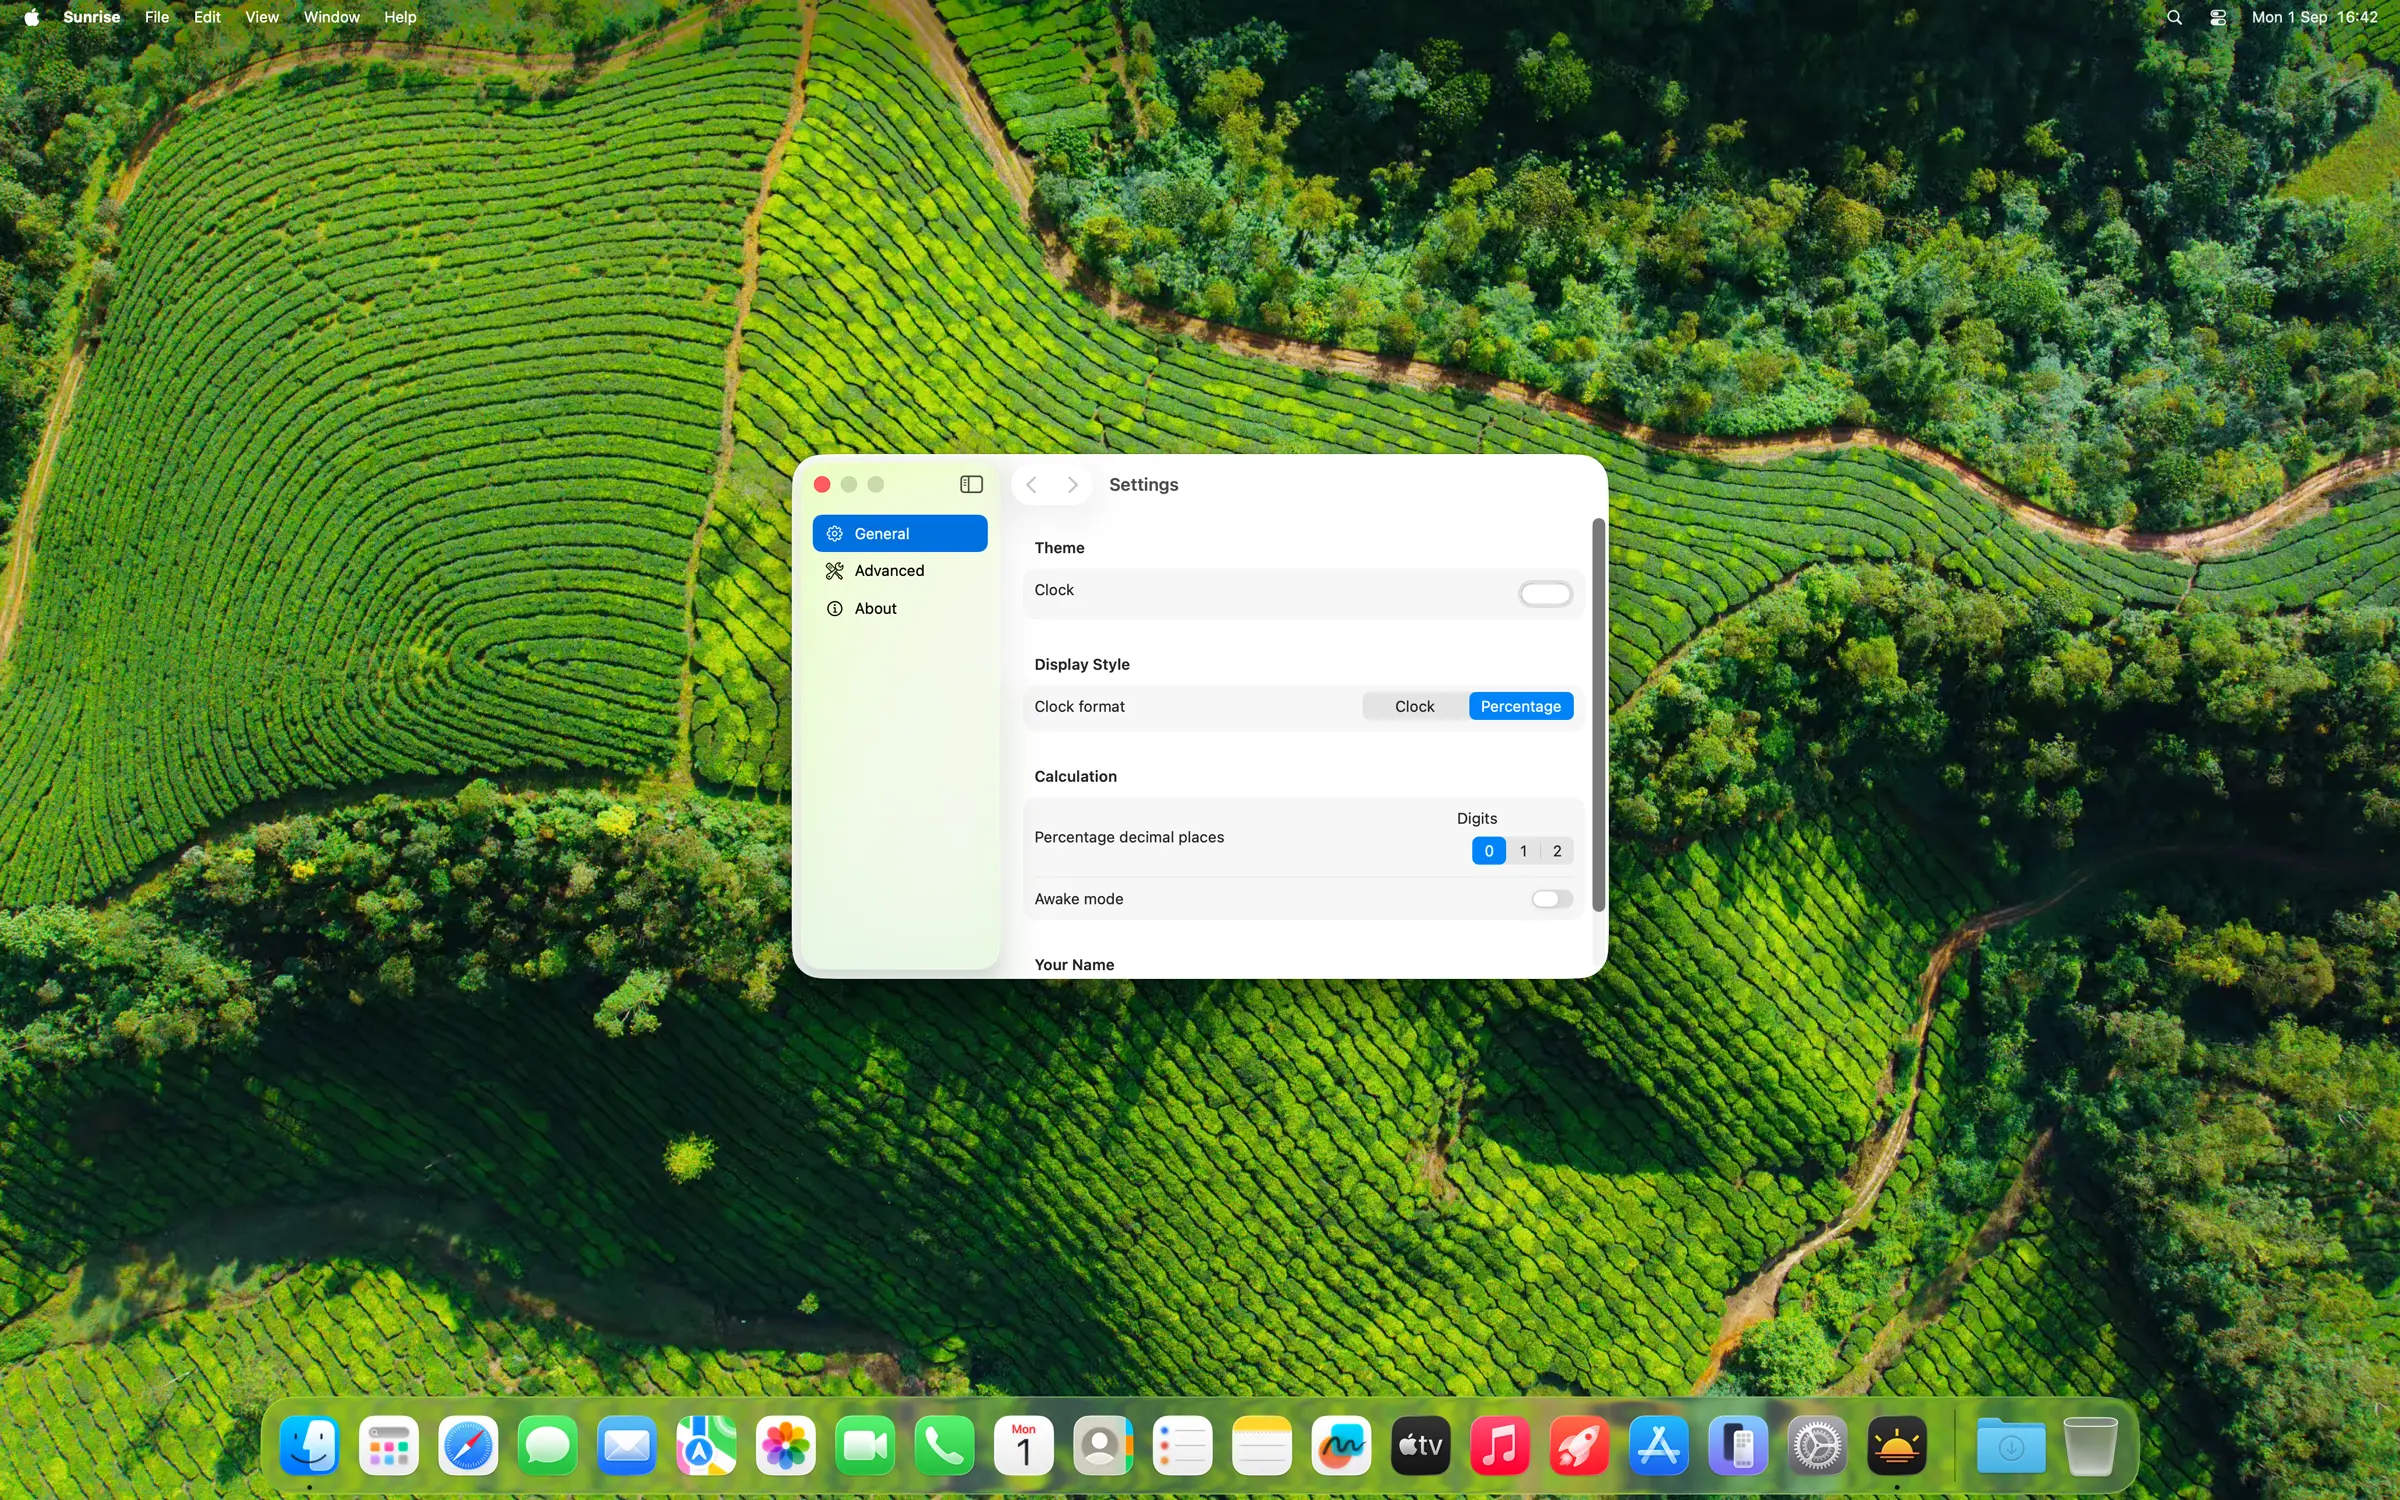Open the File menu

point(157,17)
